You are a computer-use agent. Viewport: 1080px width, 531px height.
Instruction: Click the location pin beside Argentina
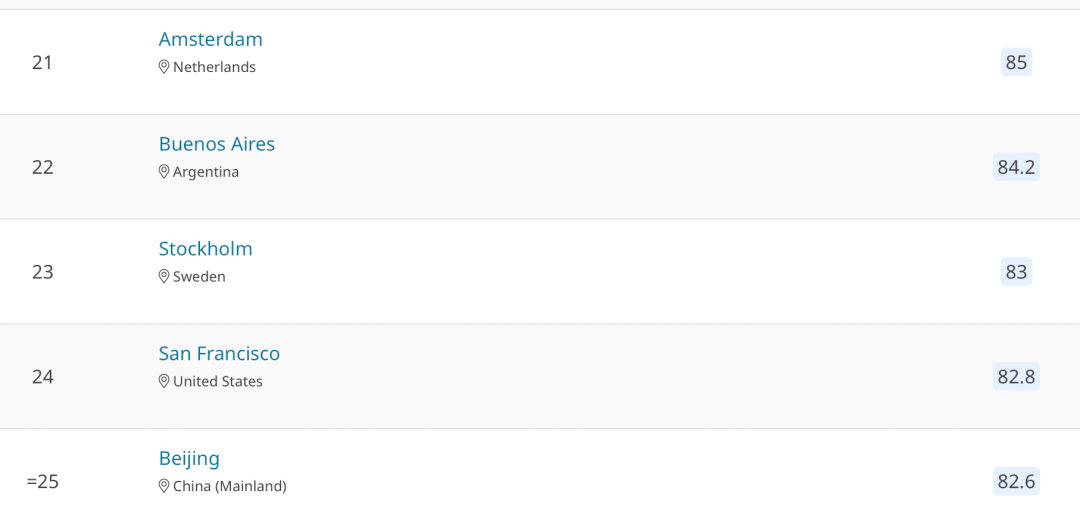[164, 171]
